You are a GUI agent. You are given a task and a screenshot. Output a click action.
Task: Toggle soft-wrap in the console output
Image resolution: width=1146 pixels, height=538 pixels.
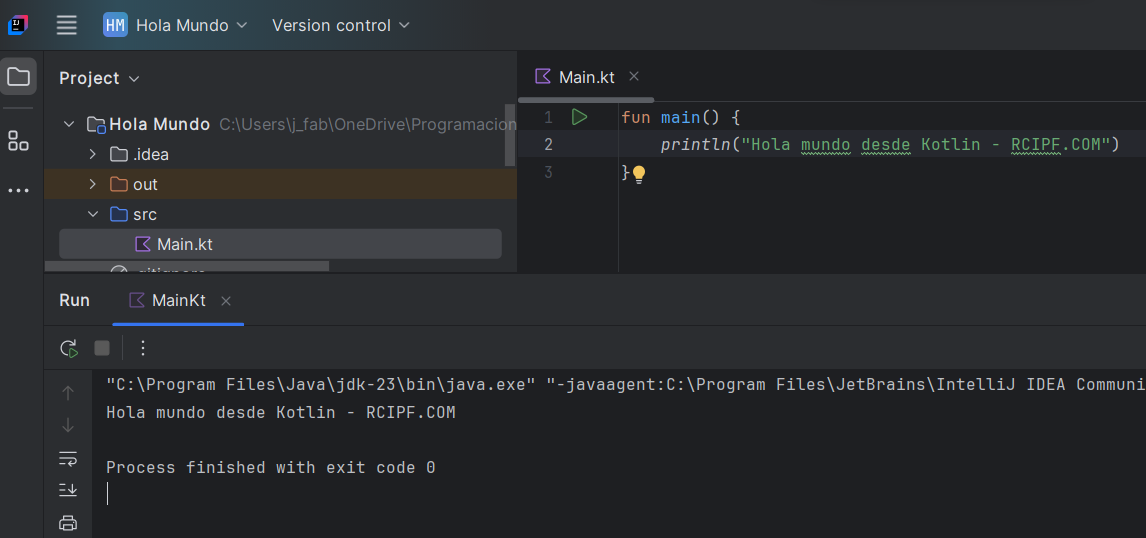68,458
